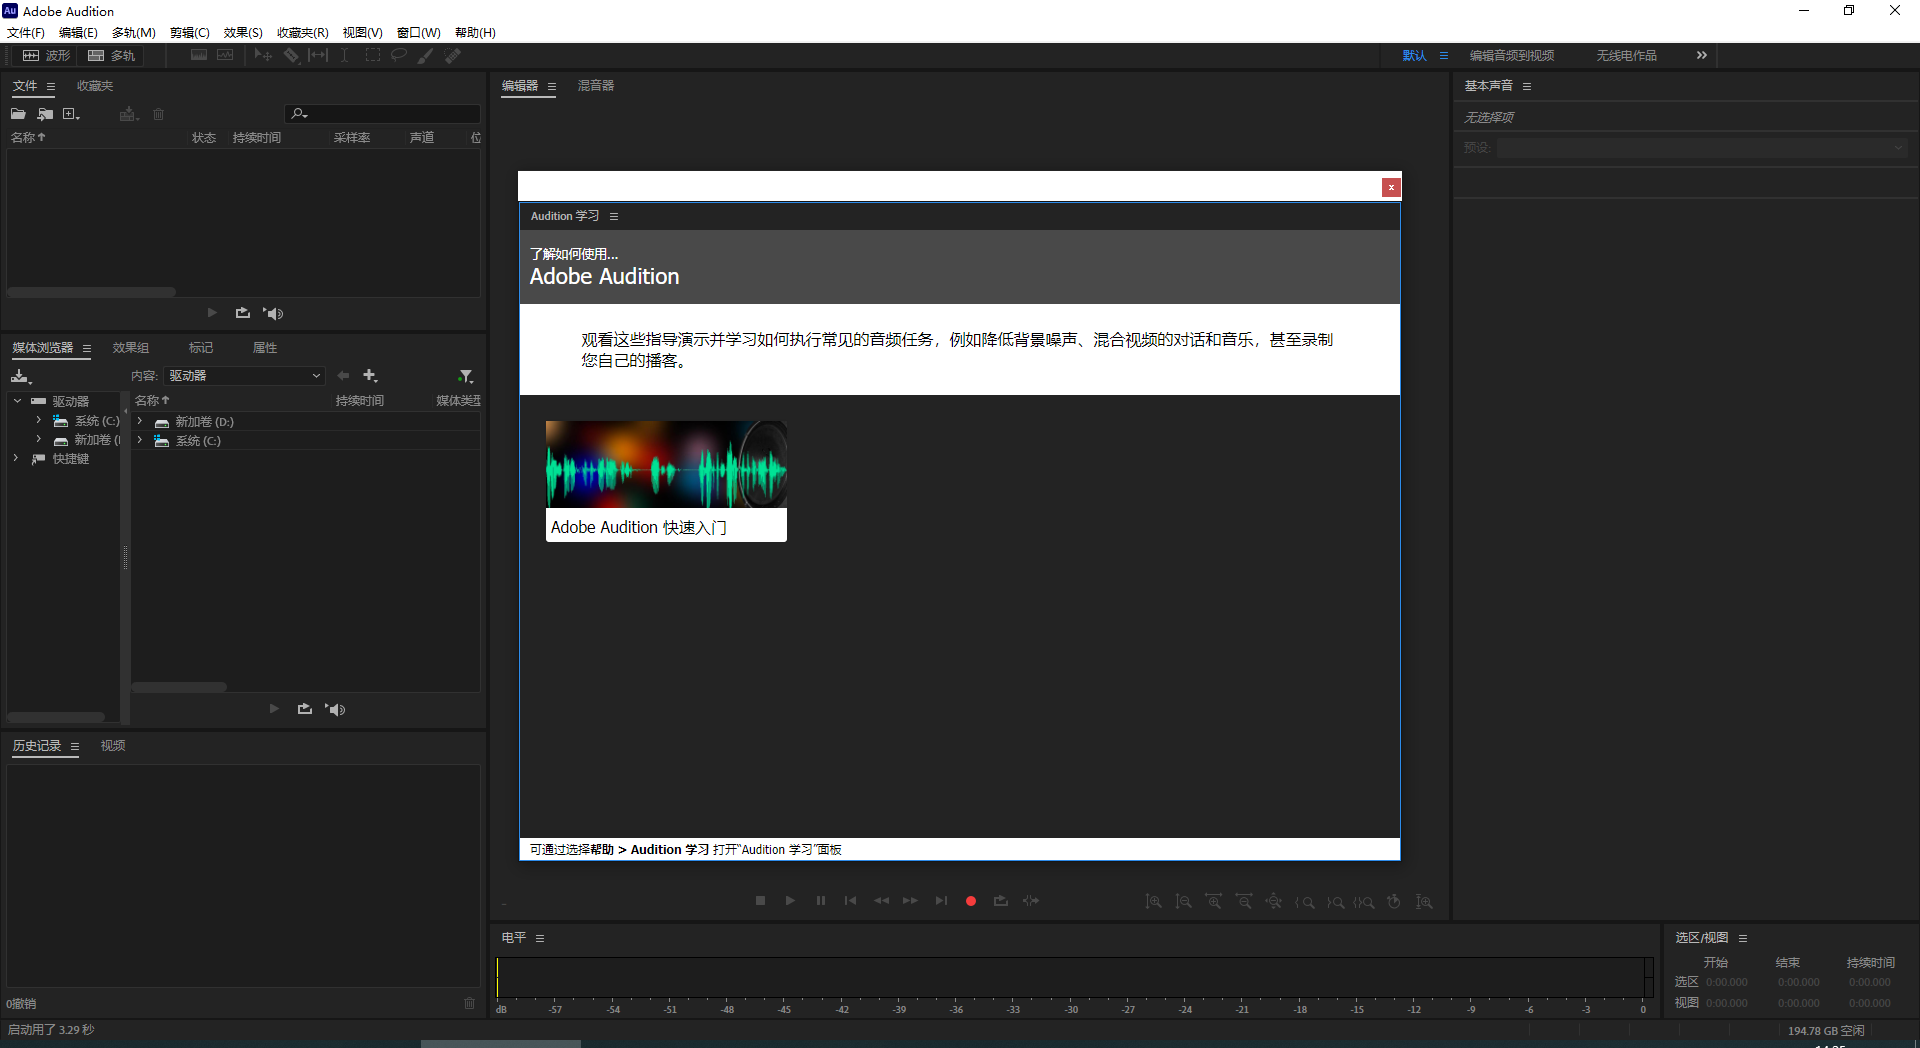Choose the Paintbrush Selection tool
Viewport: 1920px width, 1048px height.
[423, 55]
